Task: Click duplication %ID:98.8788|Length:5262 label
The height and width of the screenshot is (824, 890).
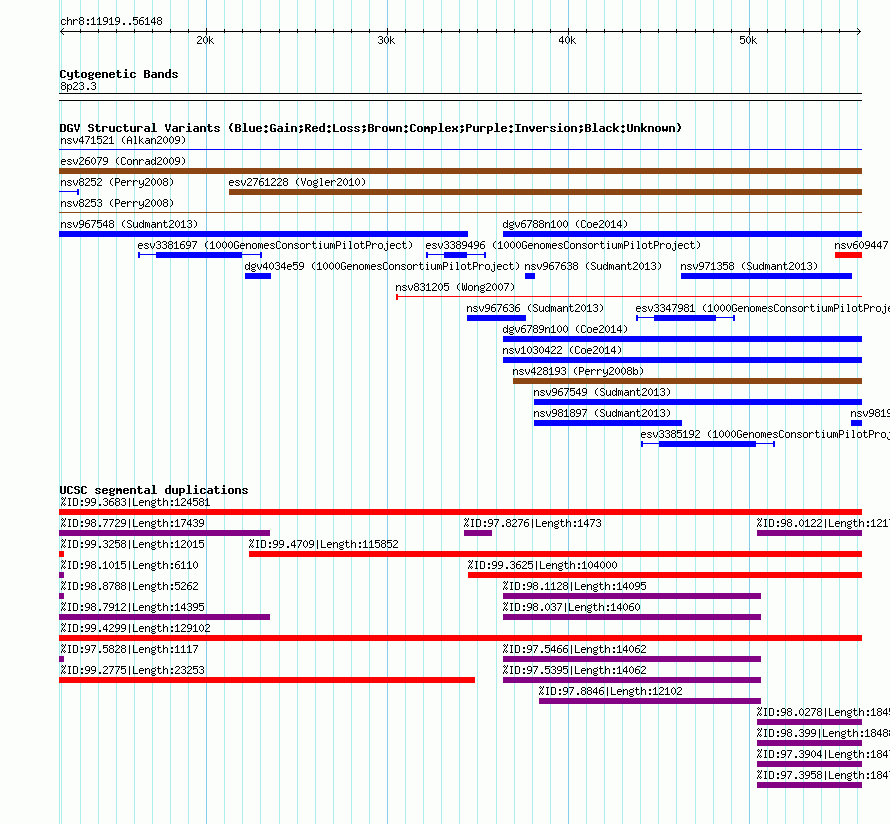Action: tap(129, 586)
